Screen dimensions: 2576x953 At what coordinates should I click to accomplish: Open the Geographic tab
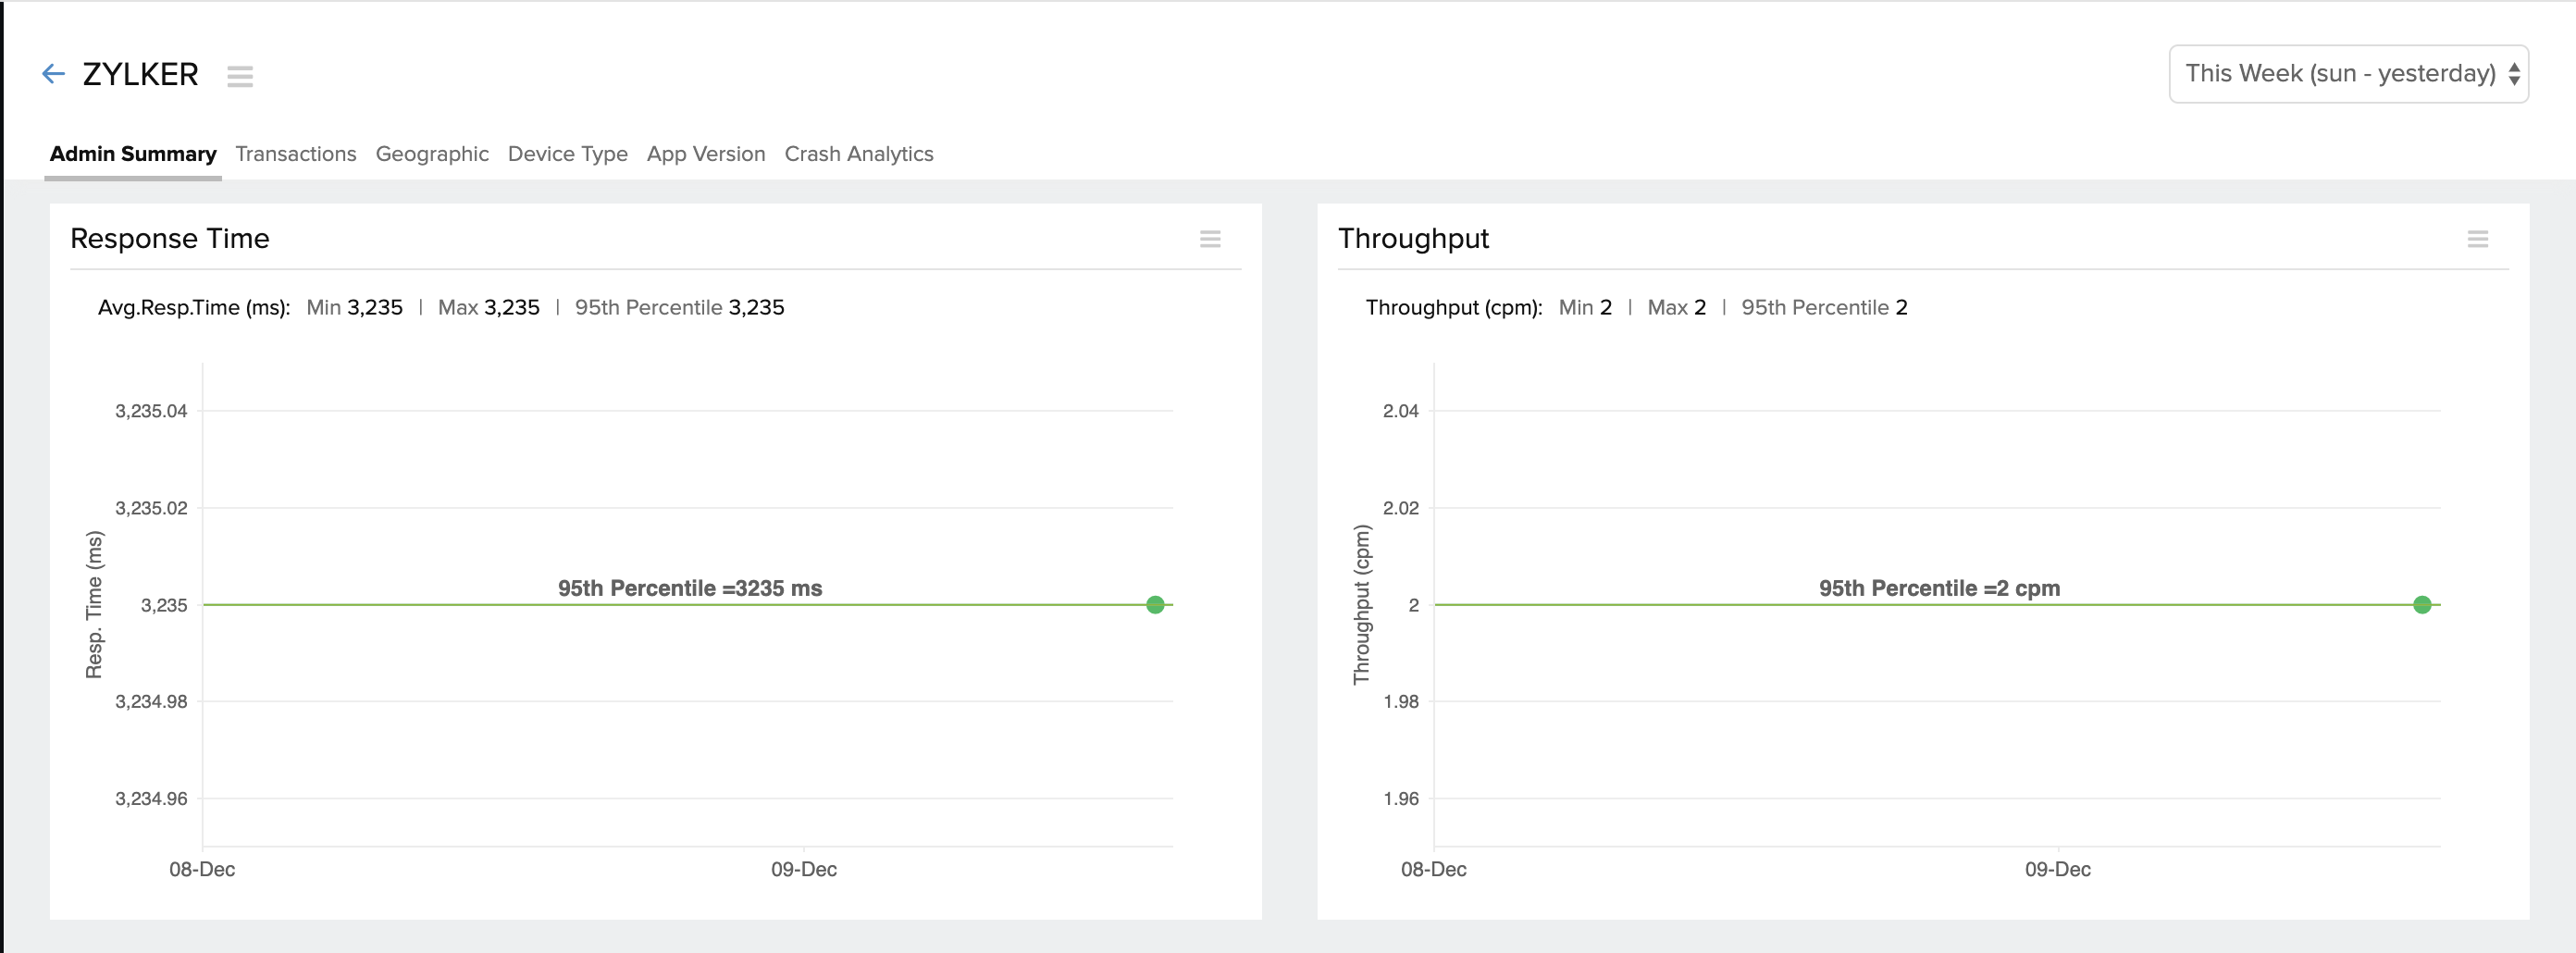tap(432, 154)
